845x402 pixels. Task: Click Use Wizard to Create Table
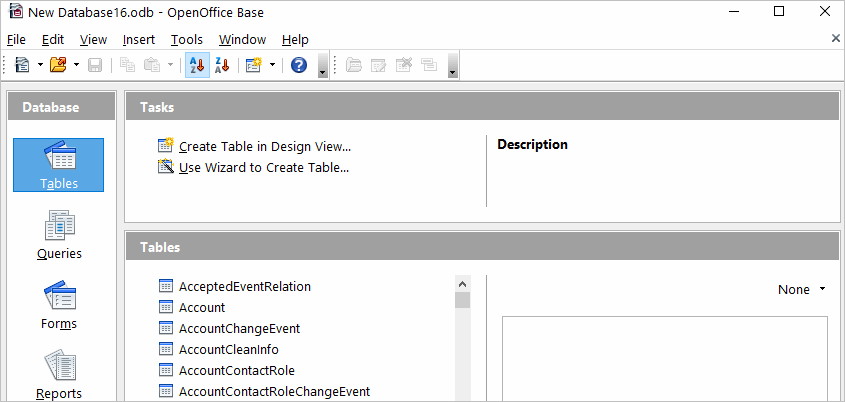263,167
